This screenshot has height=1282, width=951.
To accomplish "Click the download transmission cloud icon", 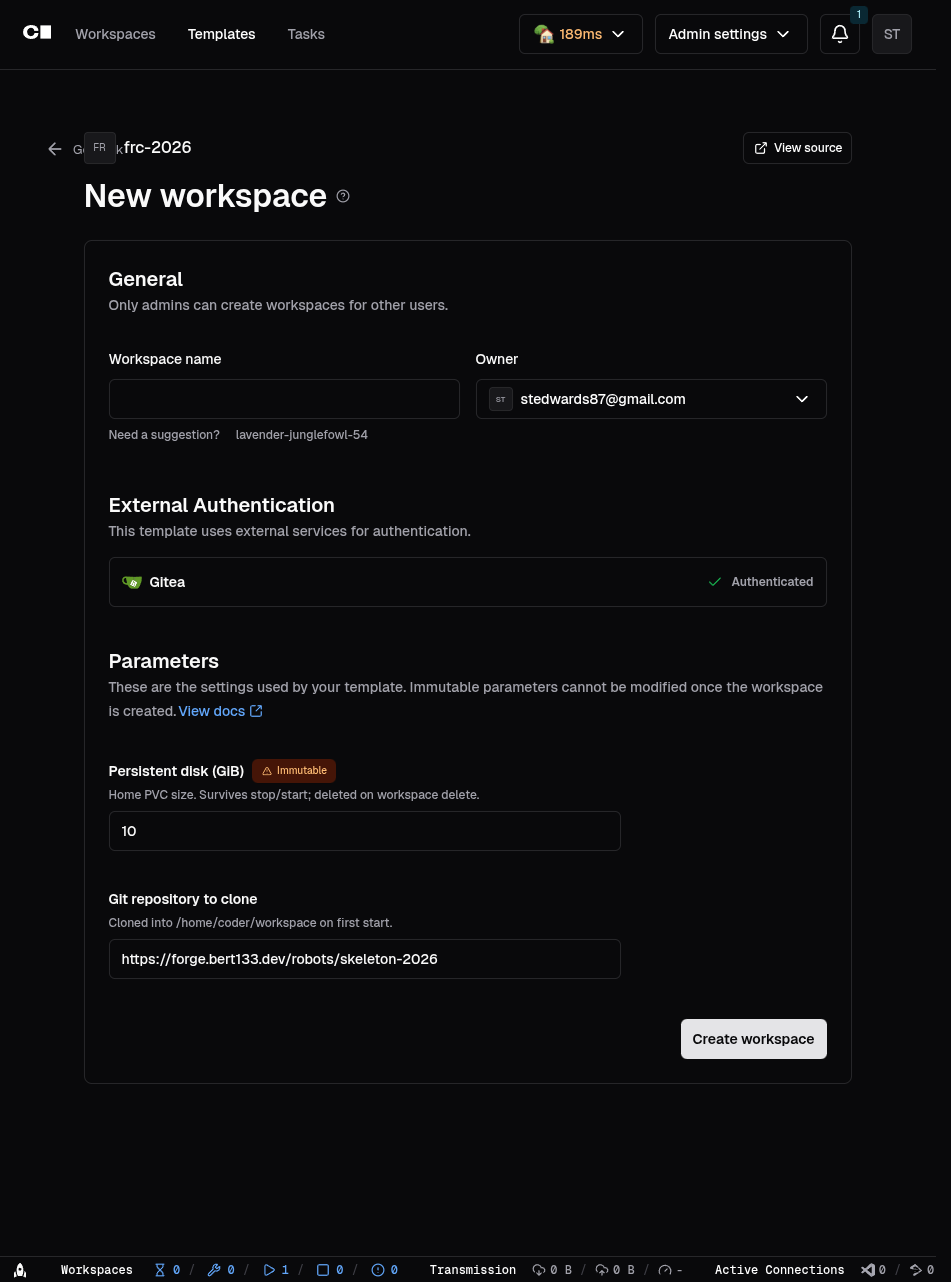I will [539, 1270].
